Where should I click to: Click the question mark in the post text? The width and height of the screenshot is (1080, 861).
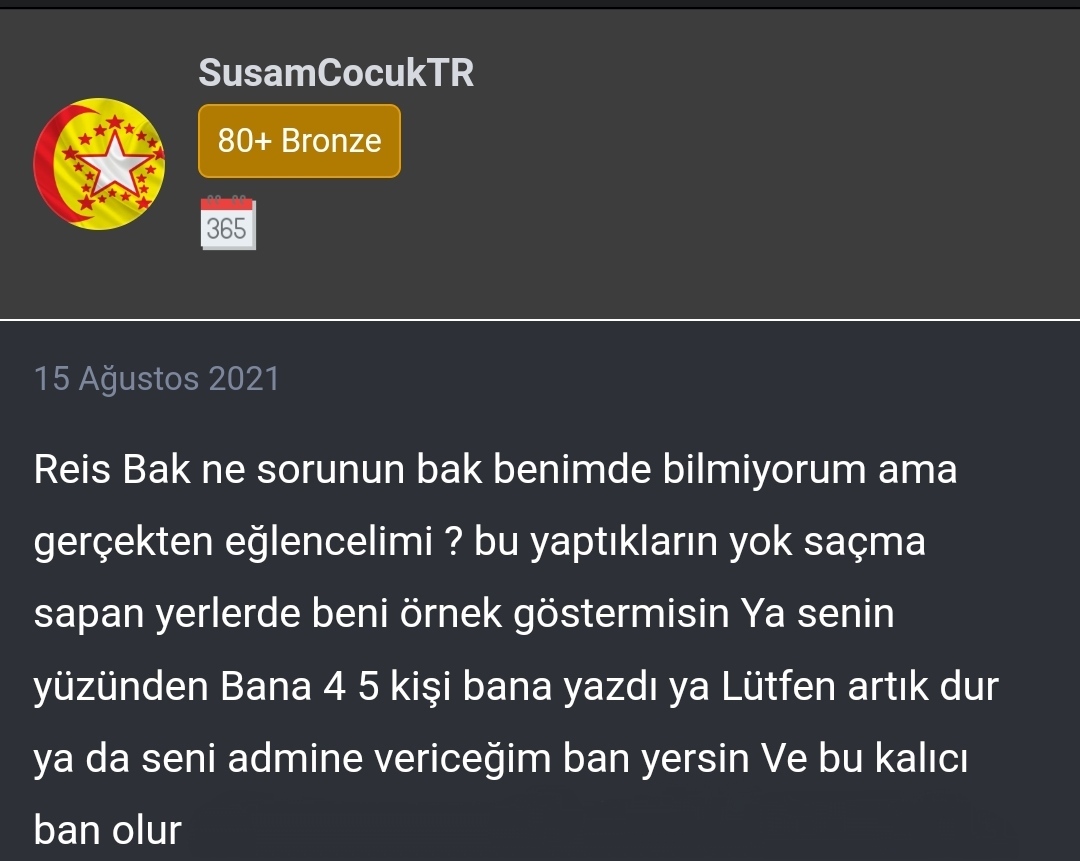click(453, 541)
